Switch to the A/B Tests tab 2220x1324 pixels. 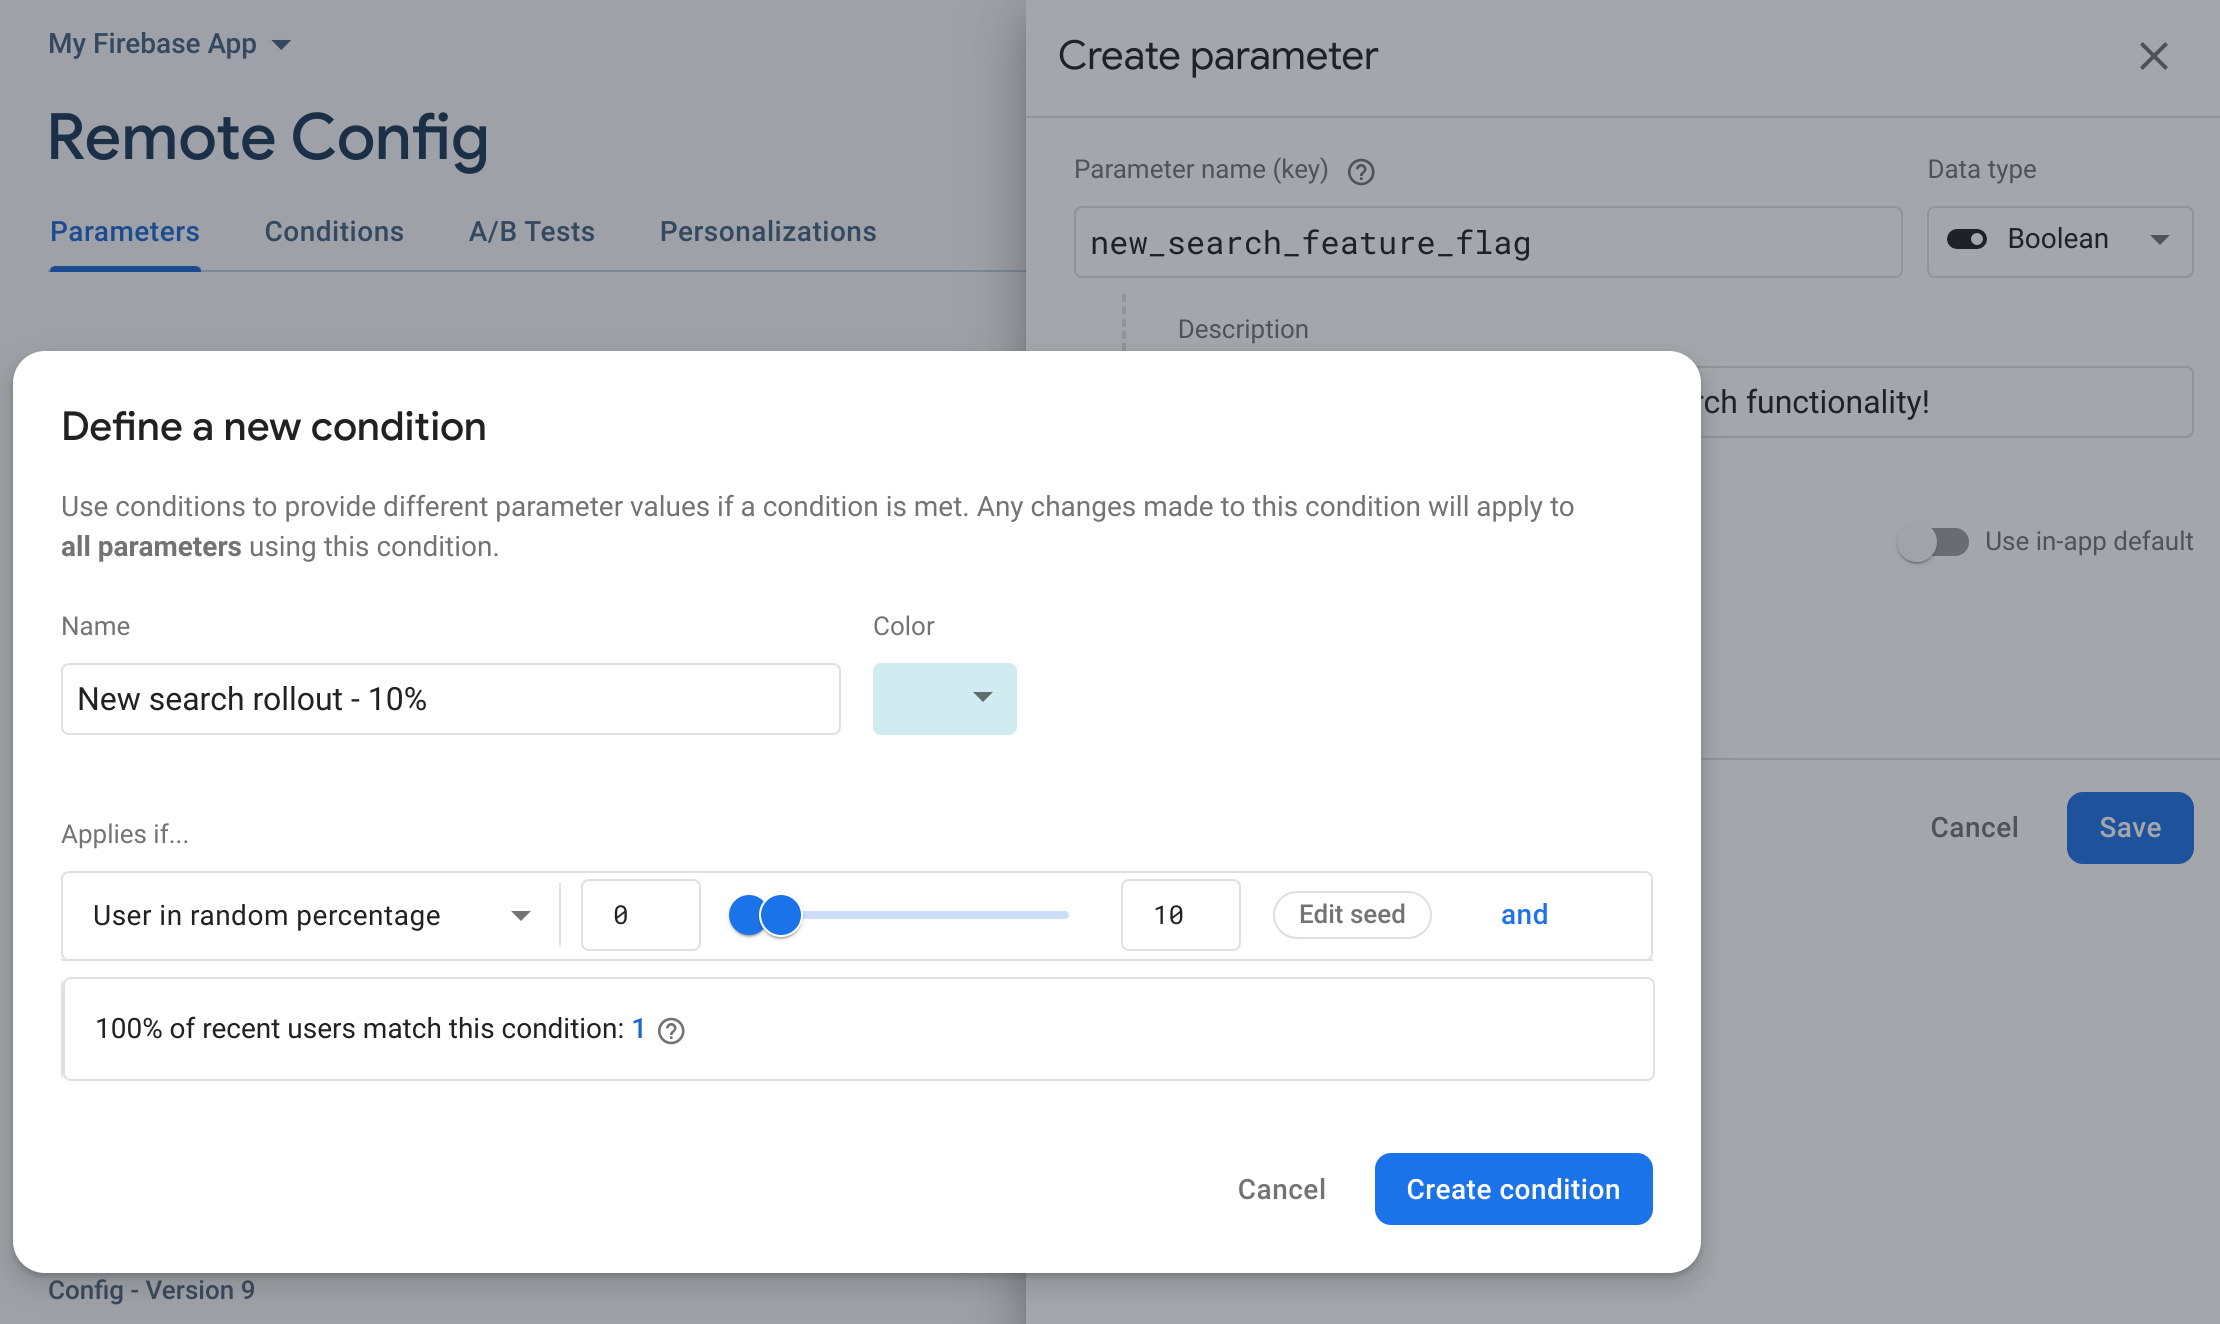click(x=531, y=232)
